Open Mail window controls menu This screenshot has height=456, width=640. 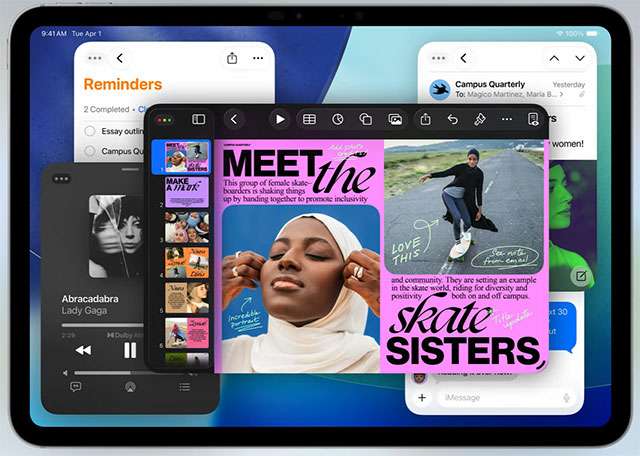438,58
